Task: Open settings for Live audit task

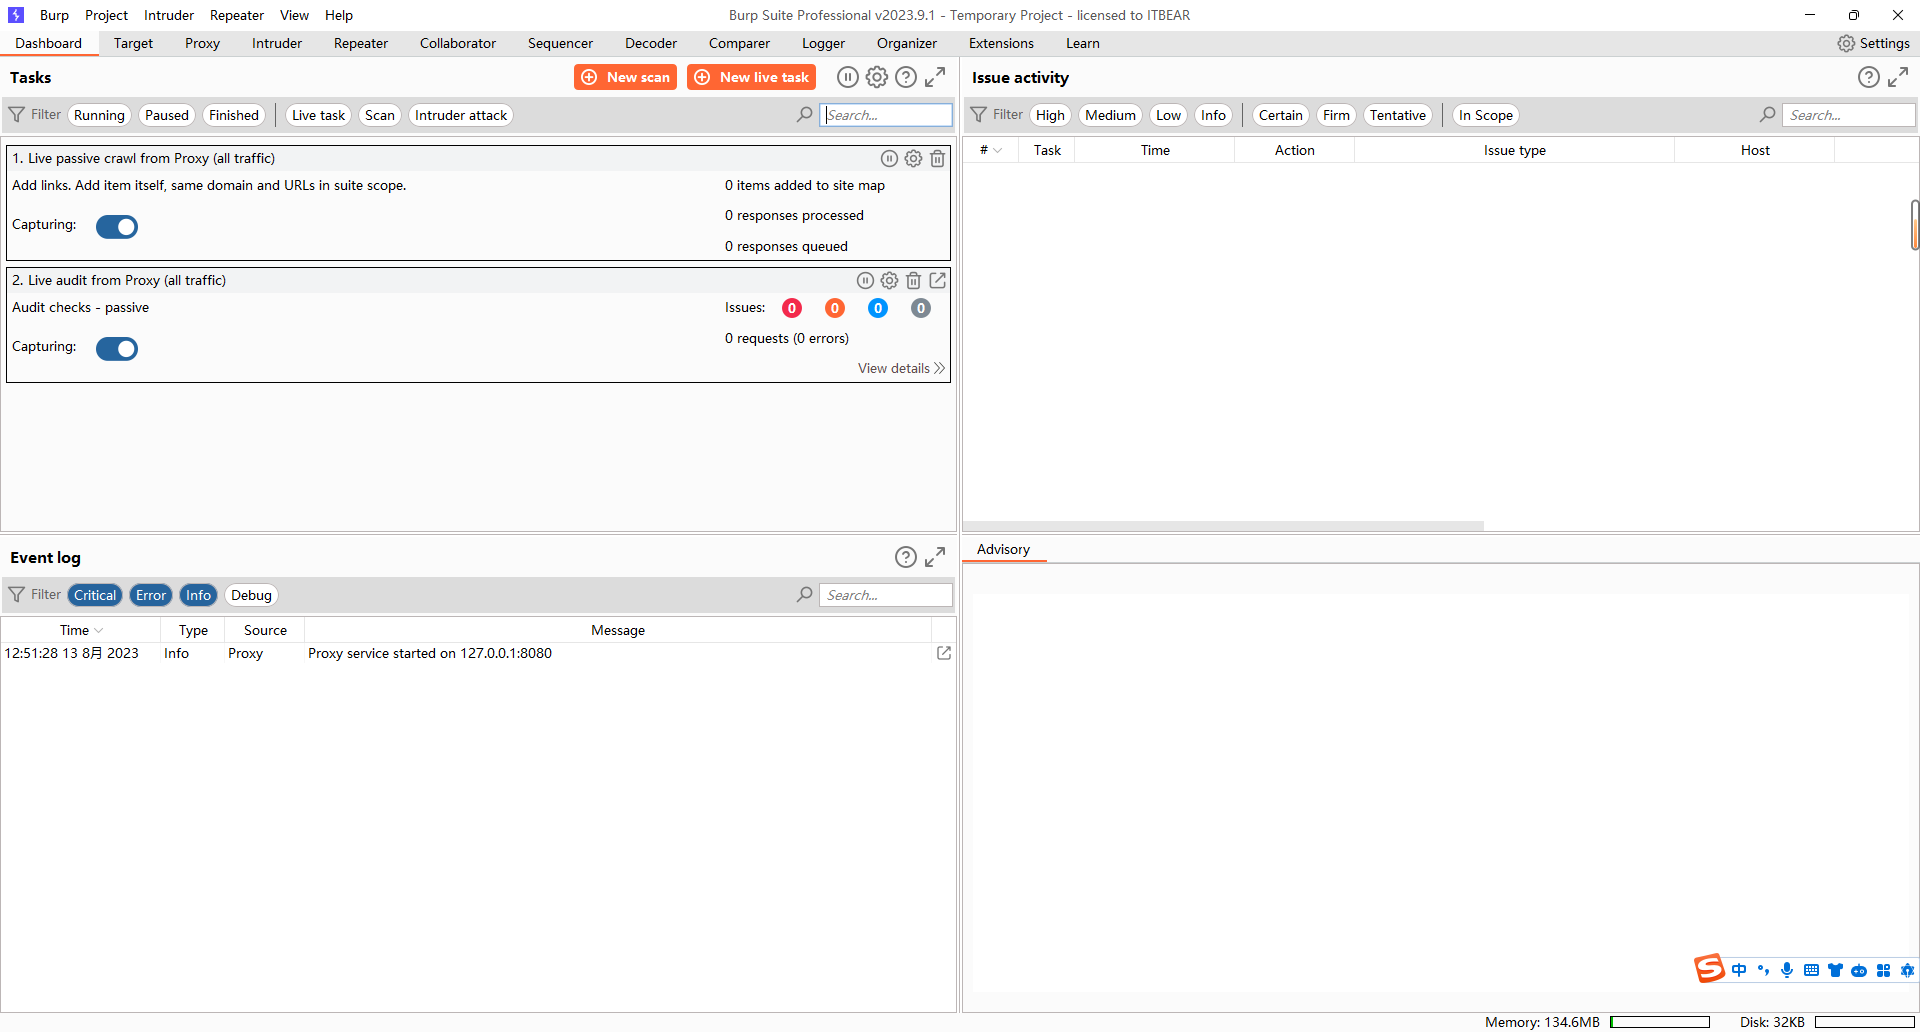Action: 889,280
